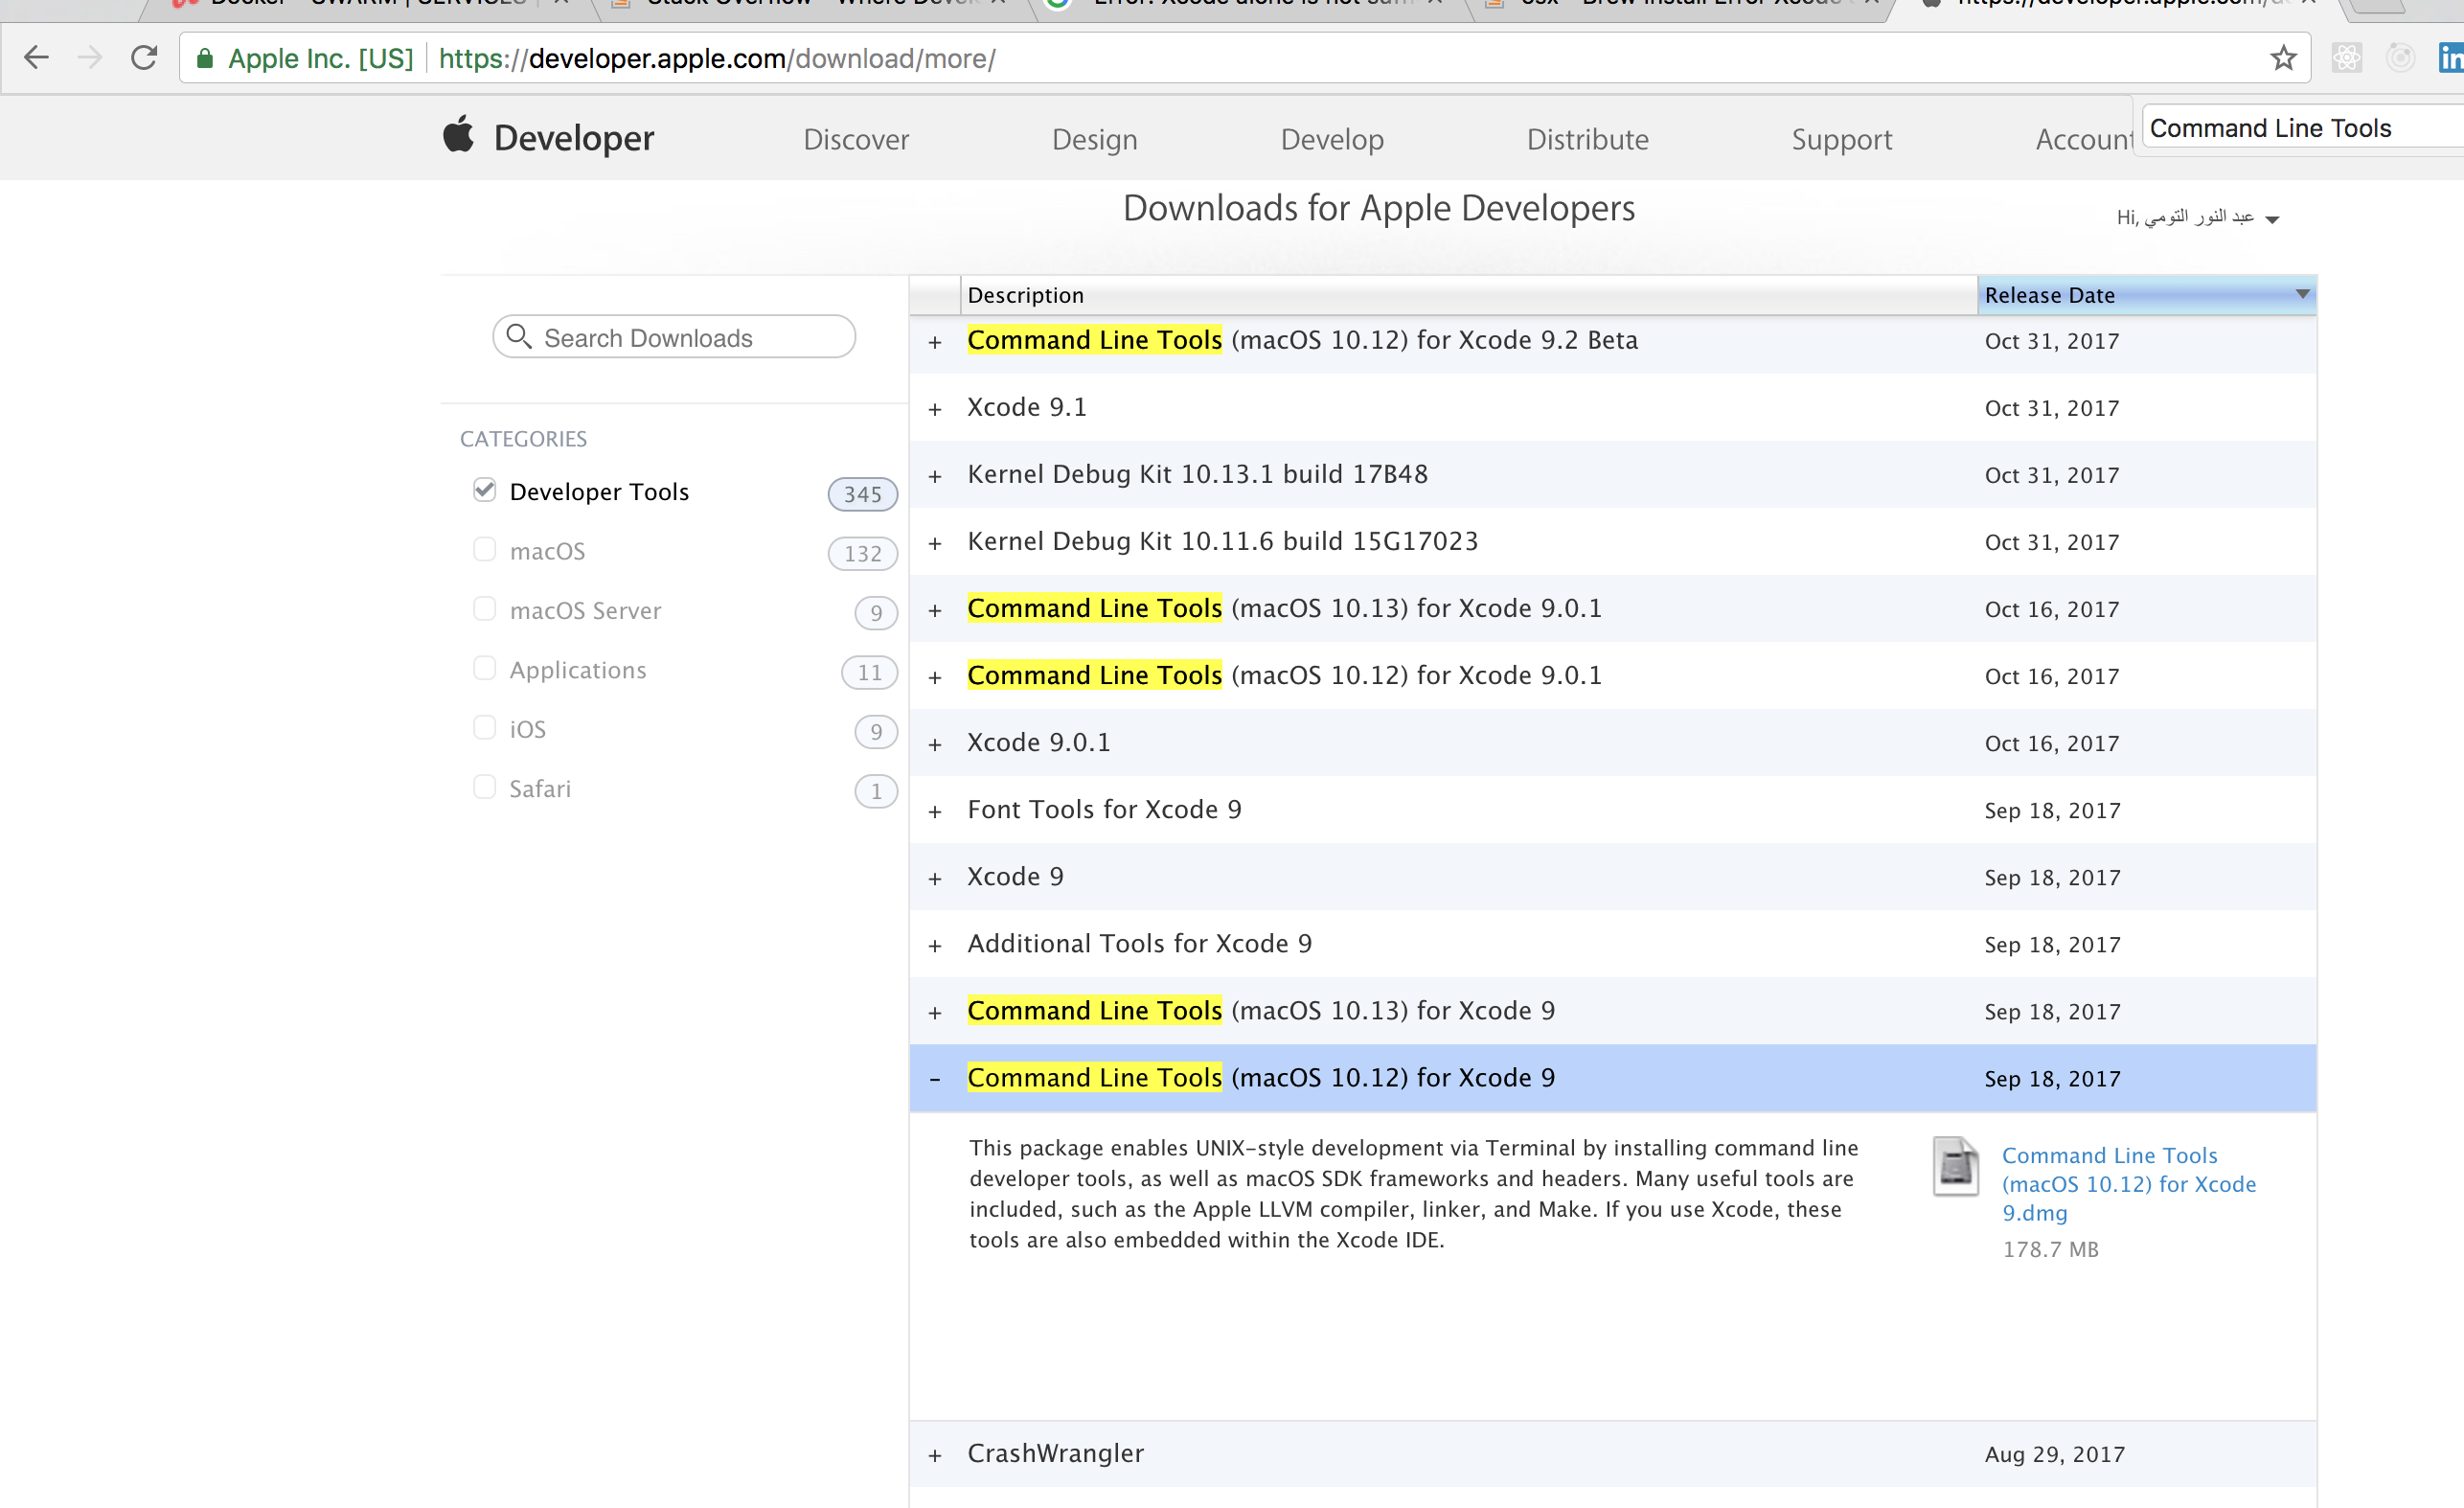The height and width of the screenshot is (1508, 2464).
Task: Expand Kernel Debug Kit 10.11.6 build 15G17023
Action: pos(935,544)
